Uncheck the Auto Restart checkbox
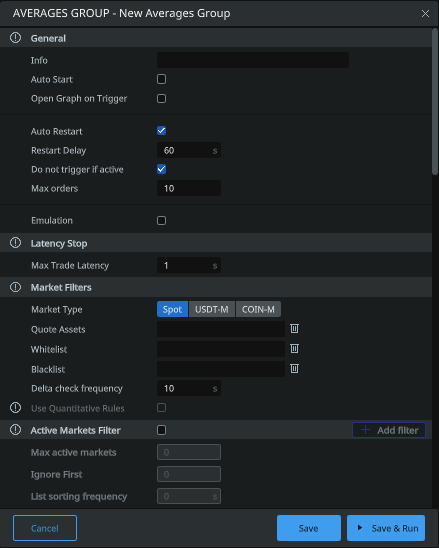 (x=161, y=131)
